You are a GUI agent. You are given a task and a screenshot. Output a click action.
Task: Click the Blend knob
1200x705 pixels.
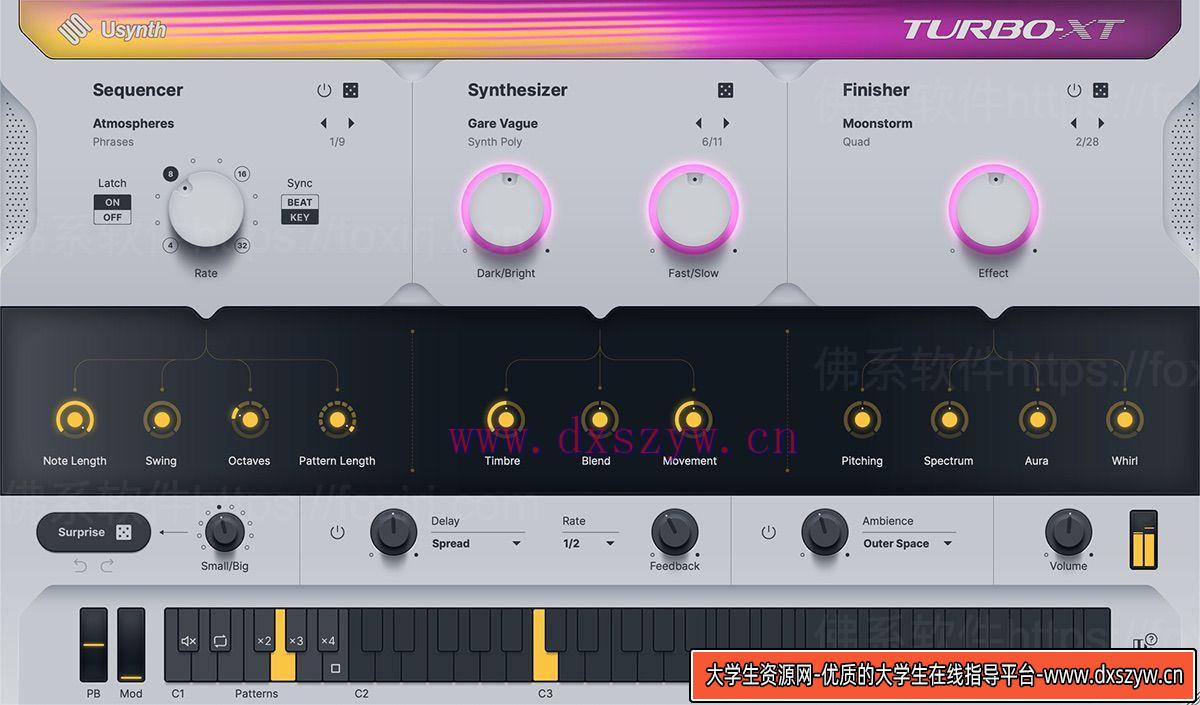(x=598, y=420)
